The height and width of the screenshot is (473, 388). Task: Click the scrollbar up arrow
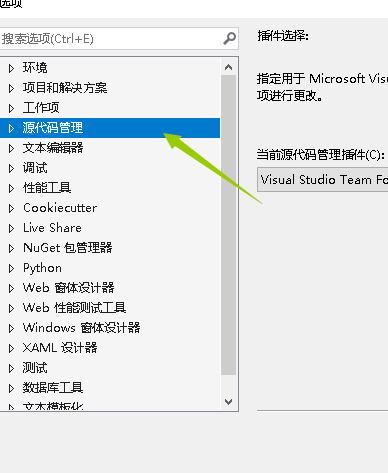coord(228,67)
